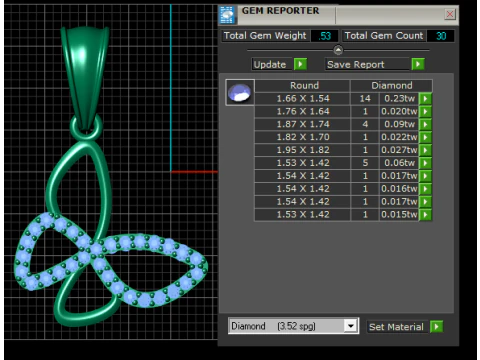
Task: Collapse panel using the round arrow handle
Action: pyautogui.click(x=338, y=50)
